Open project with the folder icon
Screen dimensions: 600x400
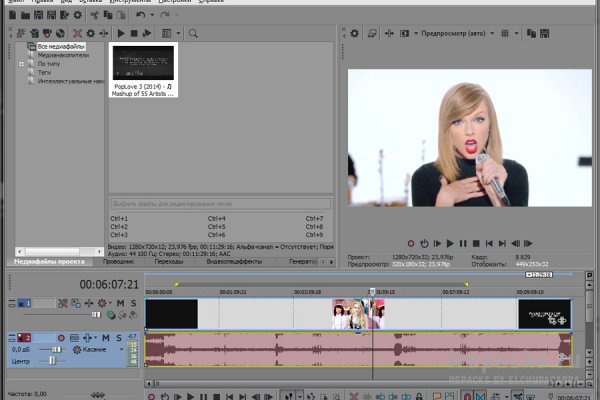coord(26,15)
